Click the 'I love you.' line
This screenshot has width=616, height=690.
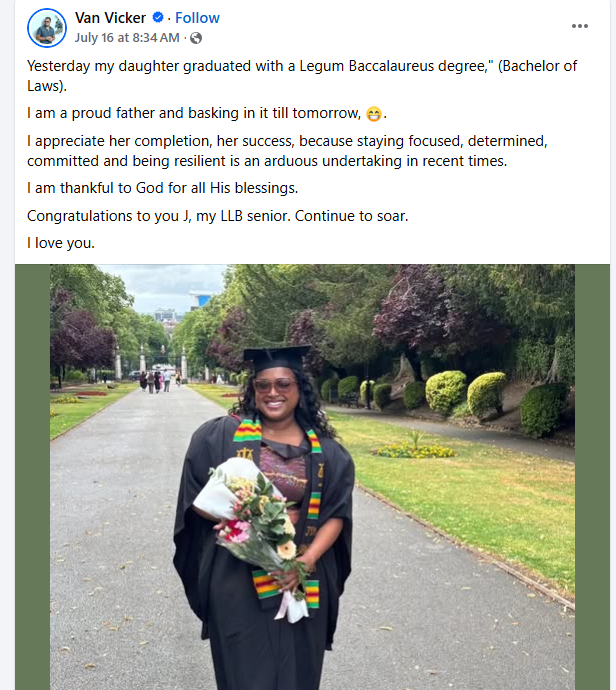(61, 243)
